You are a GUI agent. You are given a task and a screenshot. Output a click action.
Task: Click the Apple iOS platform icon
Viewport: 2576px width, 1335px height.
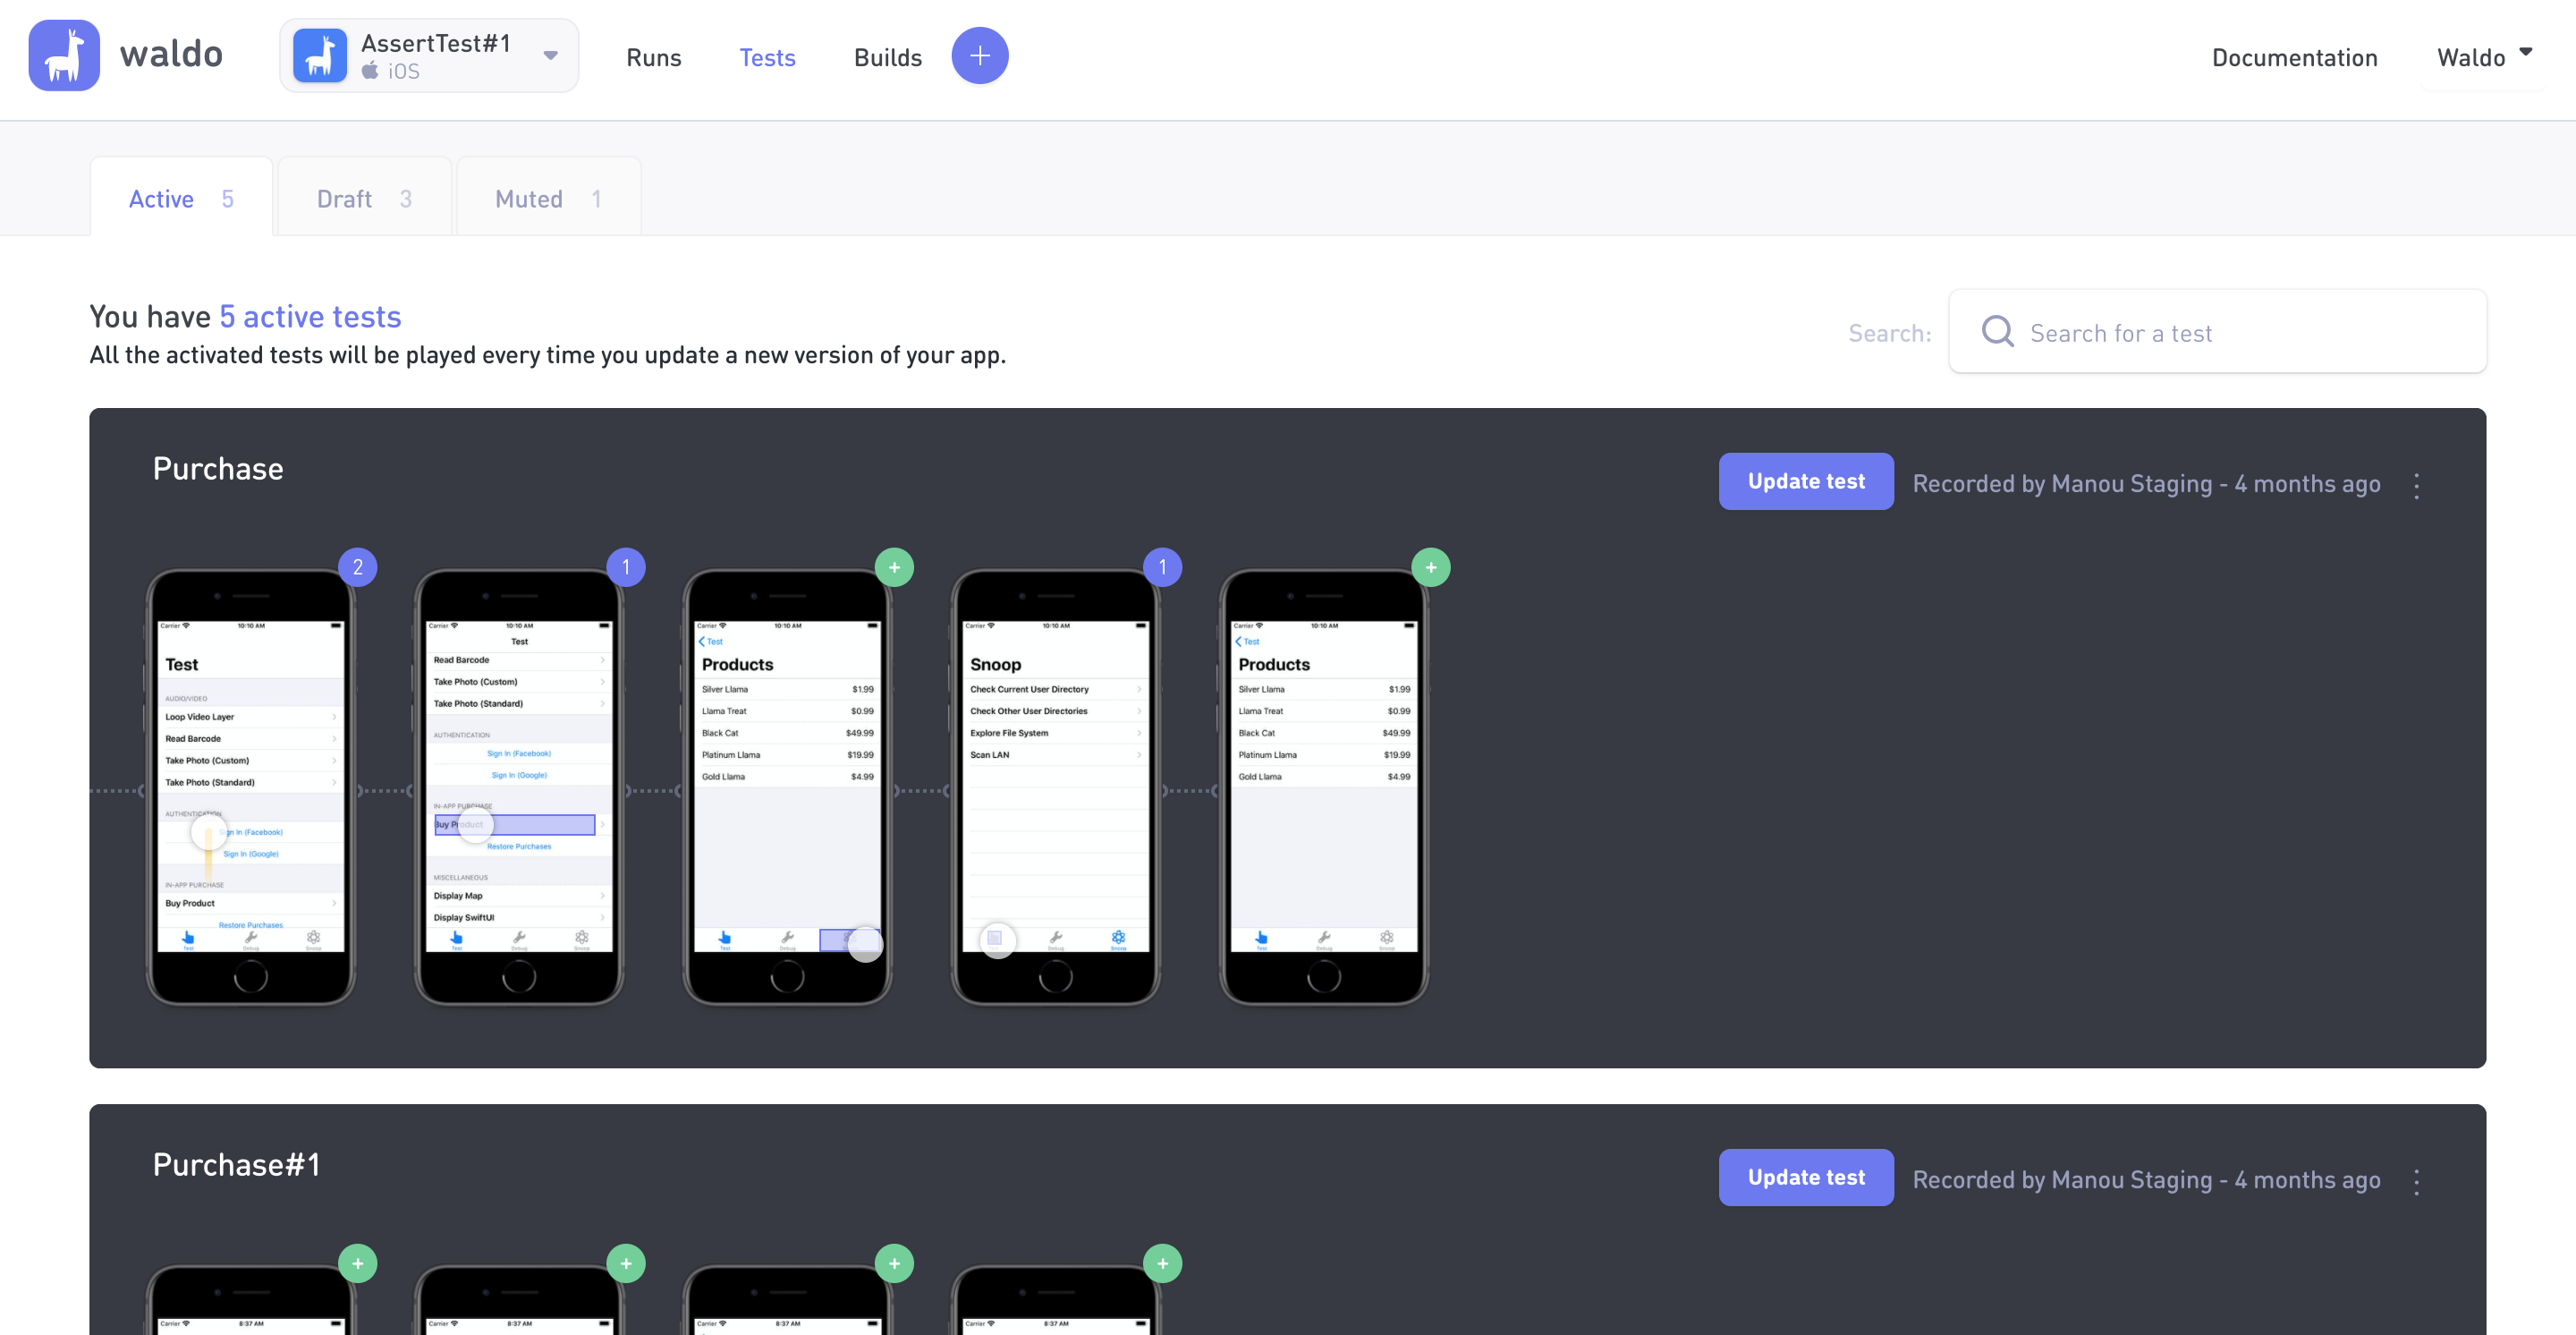point(370,70)
